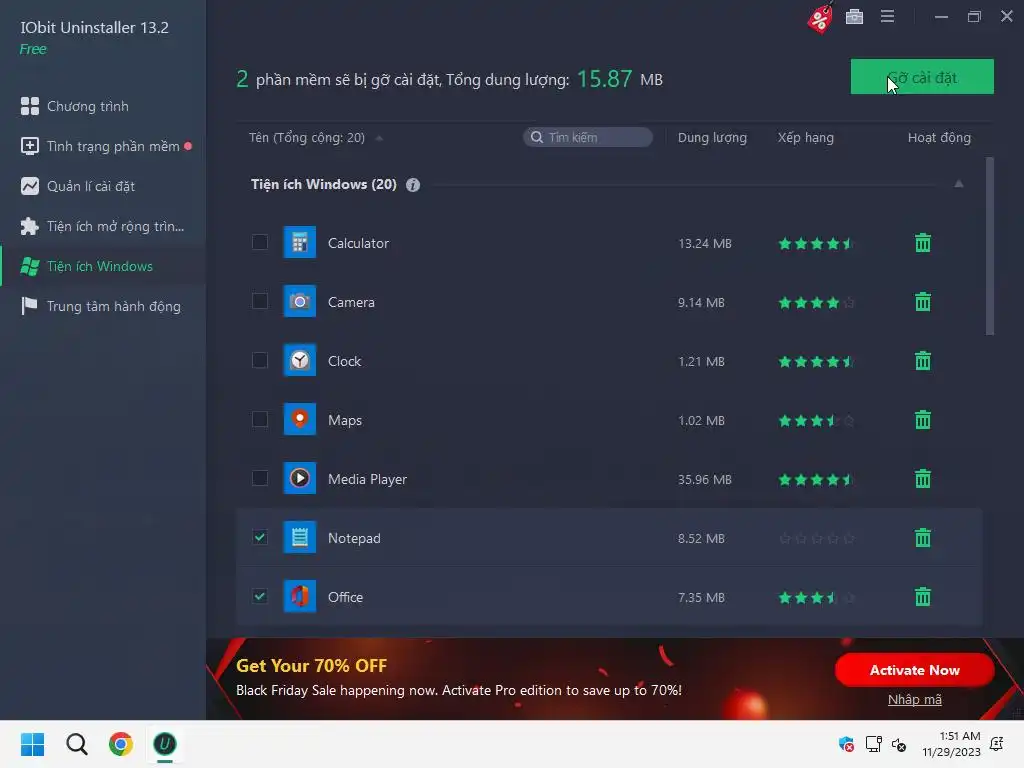Check the Calculator checkbox
Screen dimensions: 1024x768
[260, 242]
